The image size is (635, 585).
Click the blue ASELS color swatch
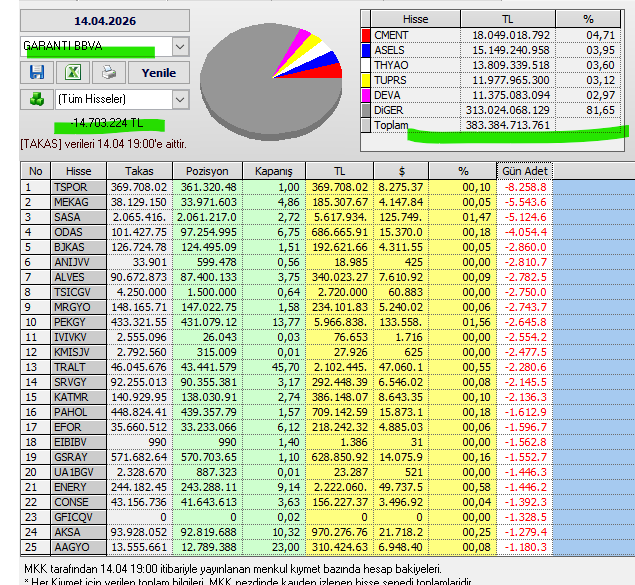[x=366, y=50]
